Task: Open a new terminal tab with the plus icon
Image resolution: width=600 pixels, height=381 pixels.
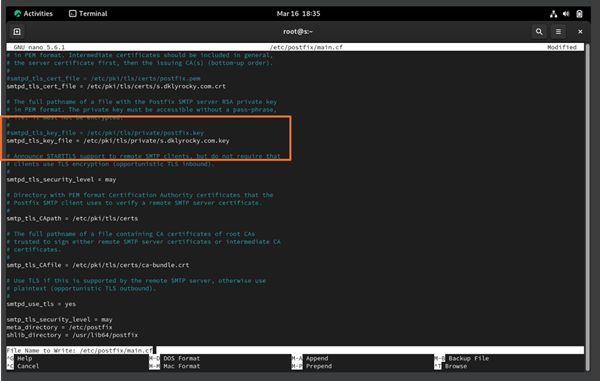Action: point(17,32)
